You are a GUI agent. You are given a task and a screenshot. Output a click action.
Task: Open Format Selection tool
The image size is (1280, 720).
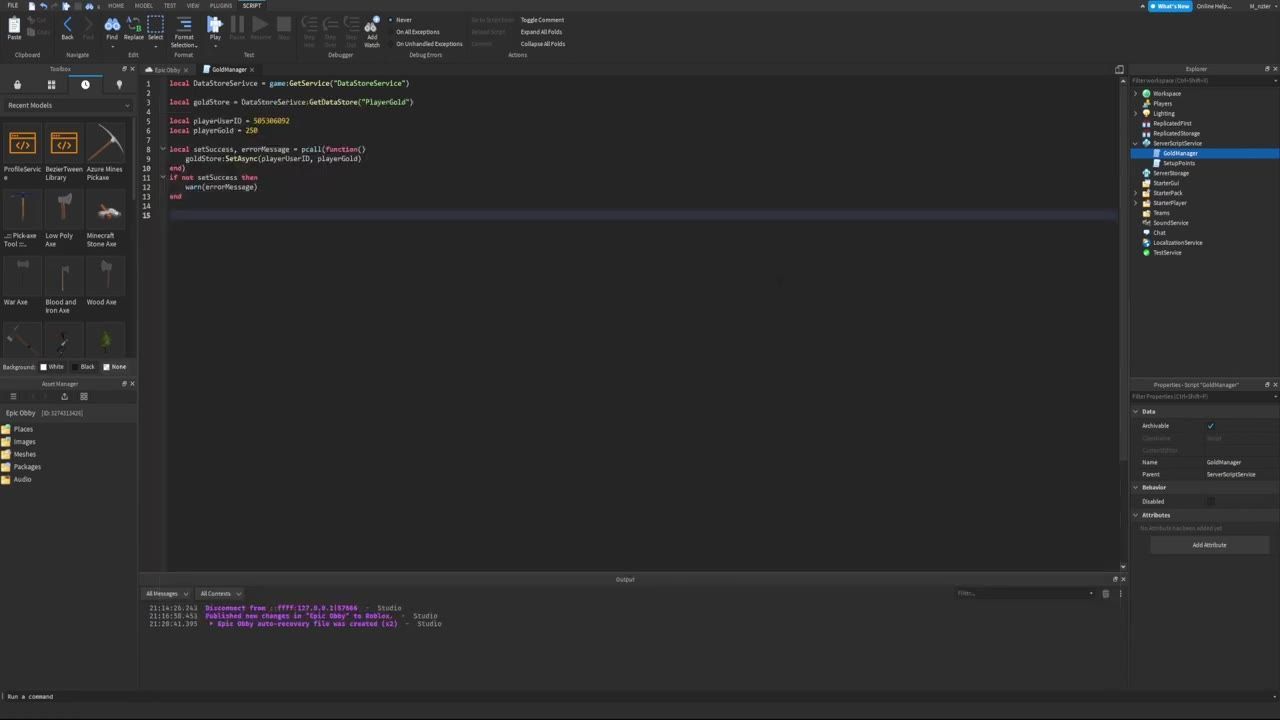pyautogui.click(x=184, y=31)
